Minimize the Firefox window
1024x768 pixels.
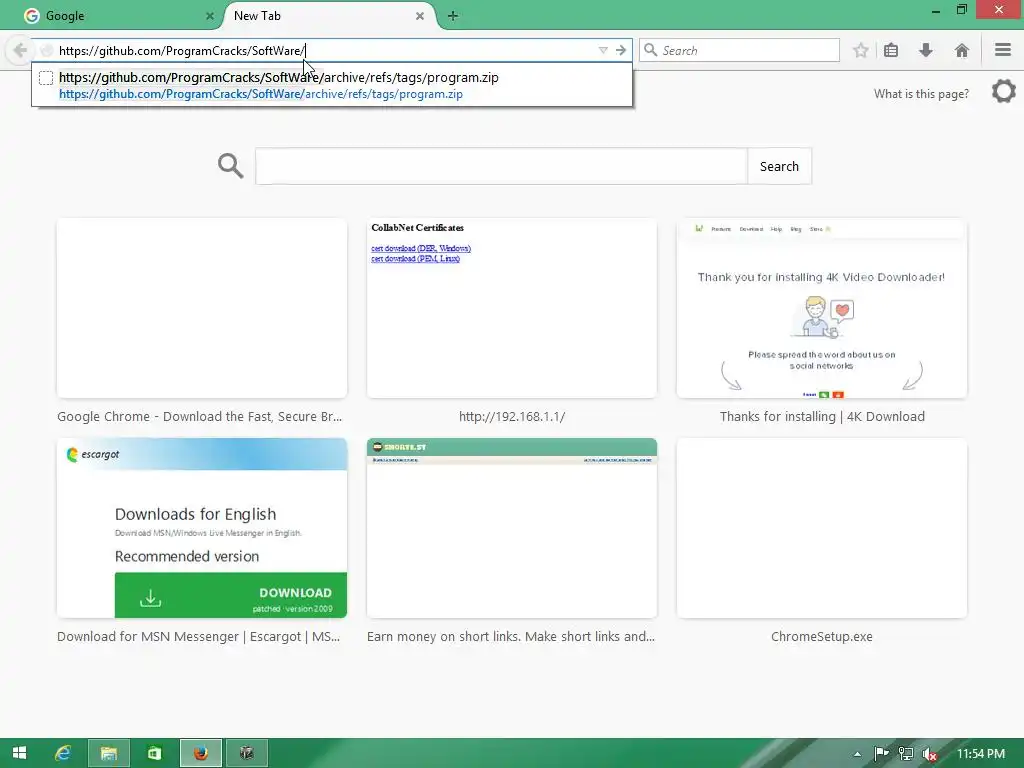point(936,10)
